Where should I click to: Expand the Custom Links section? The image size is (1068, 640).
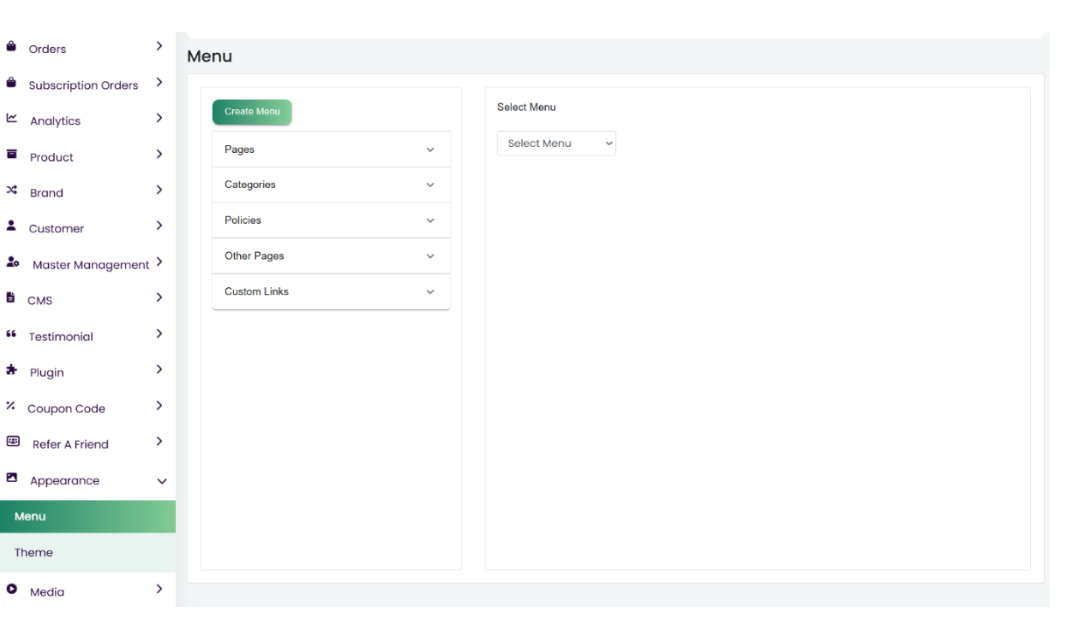coord(331,292)
